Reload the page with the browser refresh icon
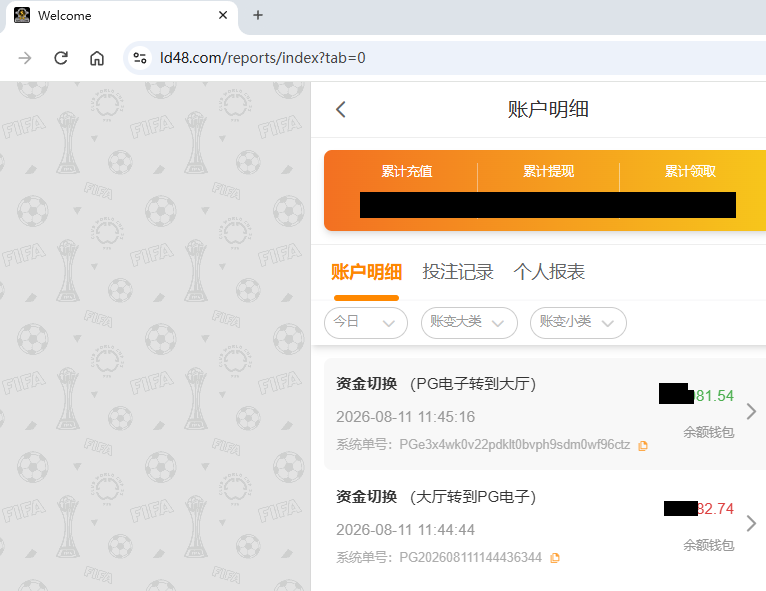Image resolution: width=766 pixels, height=591 pixels. pos(61,58)
